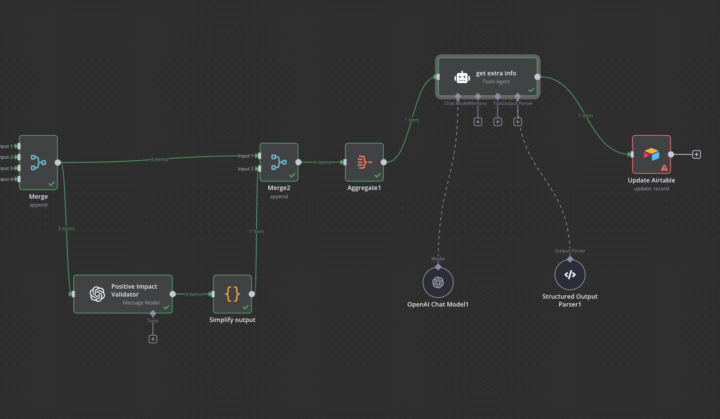This screenshot has height=419, width=720.
Task: Click the 'Message Model' subtitle text
Action: click(x=141, y=303)
